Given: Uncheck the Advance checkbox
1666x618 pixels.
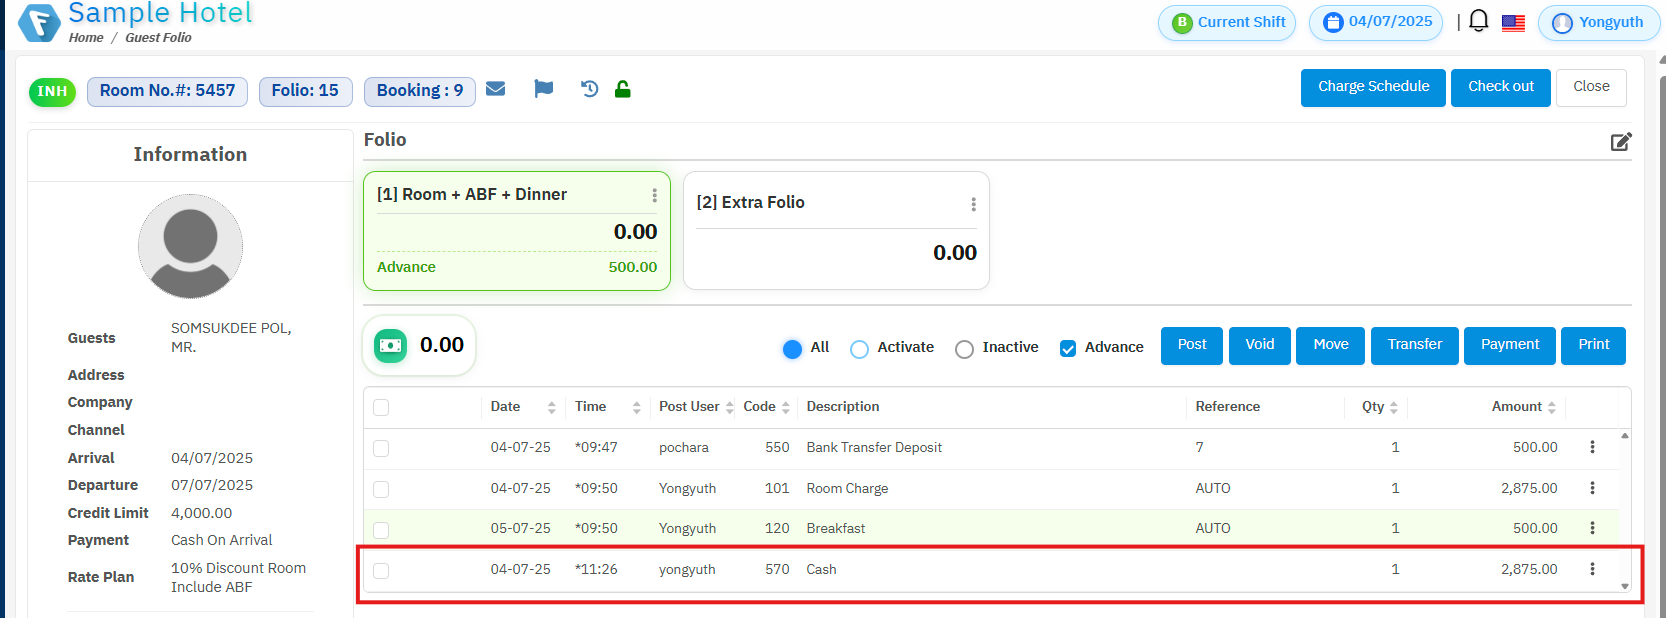Looking at the screenshot, I should pos(1068,349).
